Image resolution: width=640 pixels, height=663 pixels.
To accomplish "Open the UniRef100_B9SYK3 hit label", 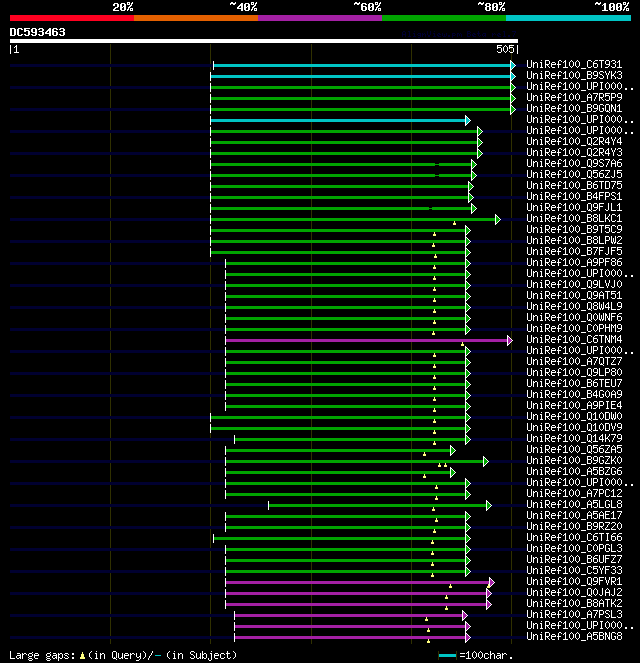I will tap(574, 75).
